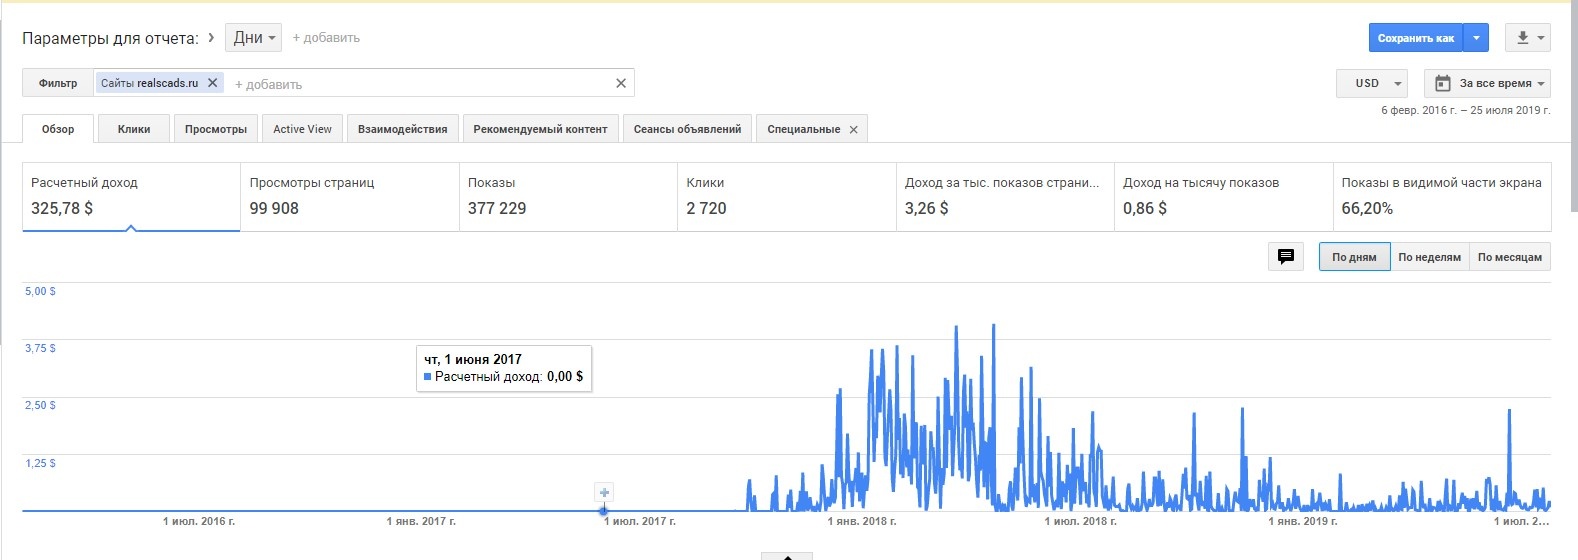Open the Сохранить как dropdown arrow

coord(1477,38)
